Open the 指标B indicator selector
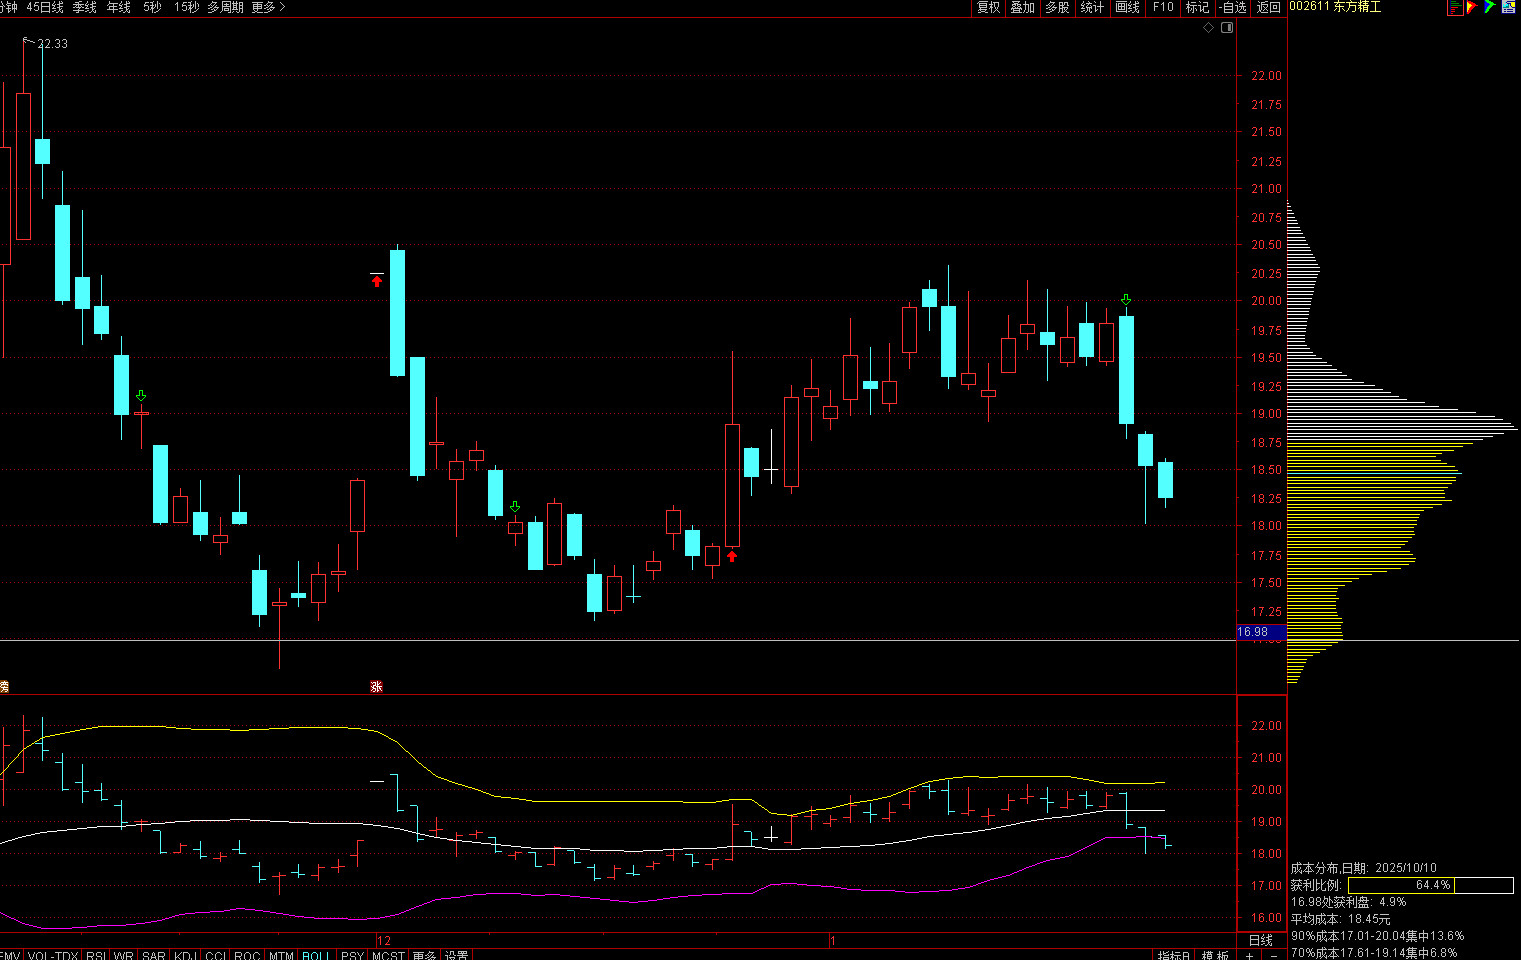The height and width of the screenshot is (960, 1521). pyautogui.click(x=1174, y=956)
